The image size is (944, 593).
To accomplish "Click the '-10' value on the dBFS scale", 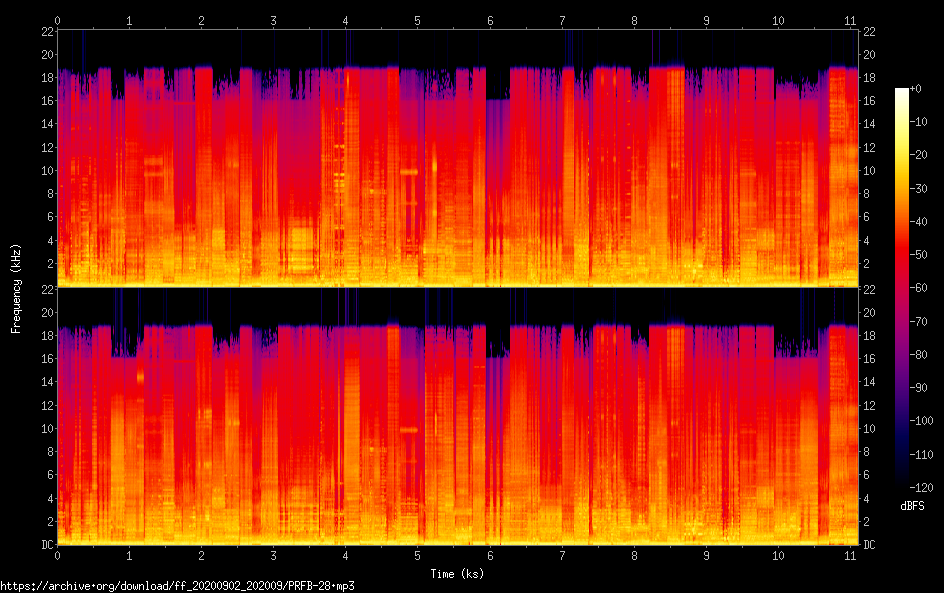I will (x=918, y=122).
